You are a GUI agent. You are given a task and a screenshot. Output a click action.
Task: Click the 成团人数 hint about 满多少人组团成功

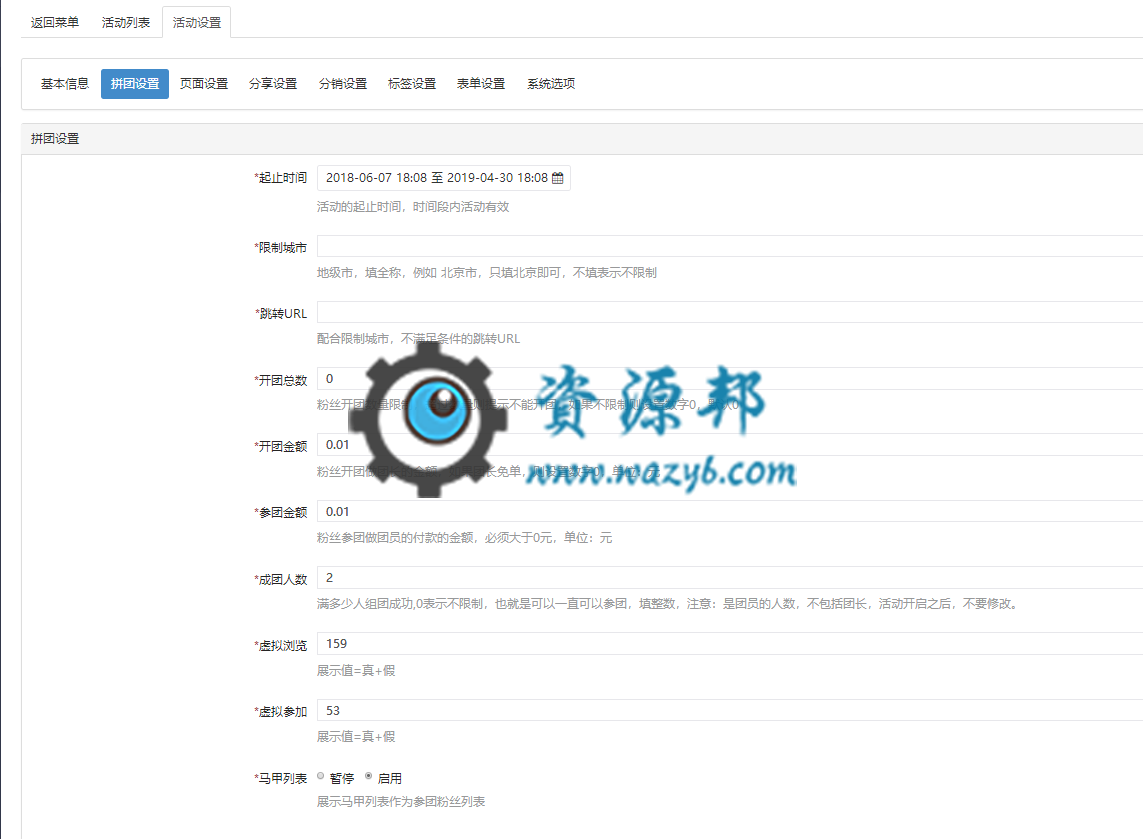point(667,604)
